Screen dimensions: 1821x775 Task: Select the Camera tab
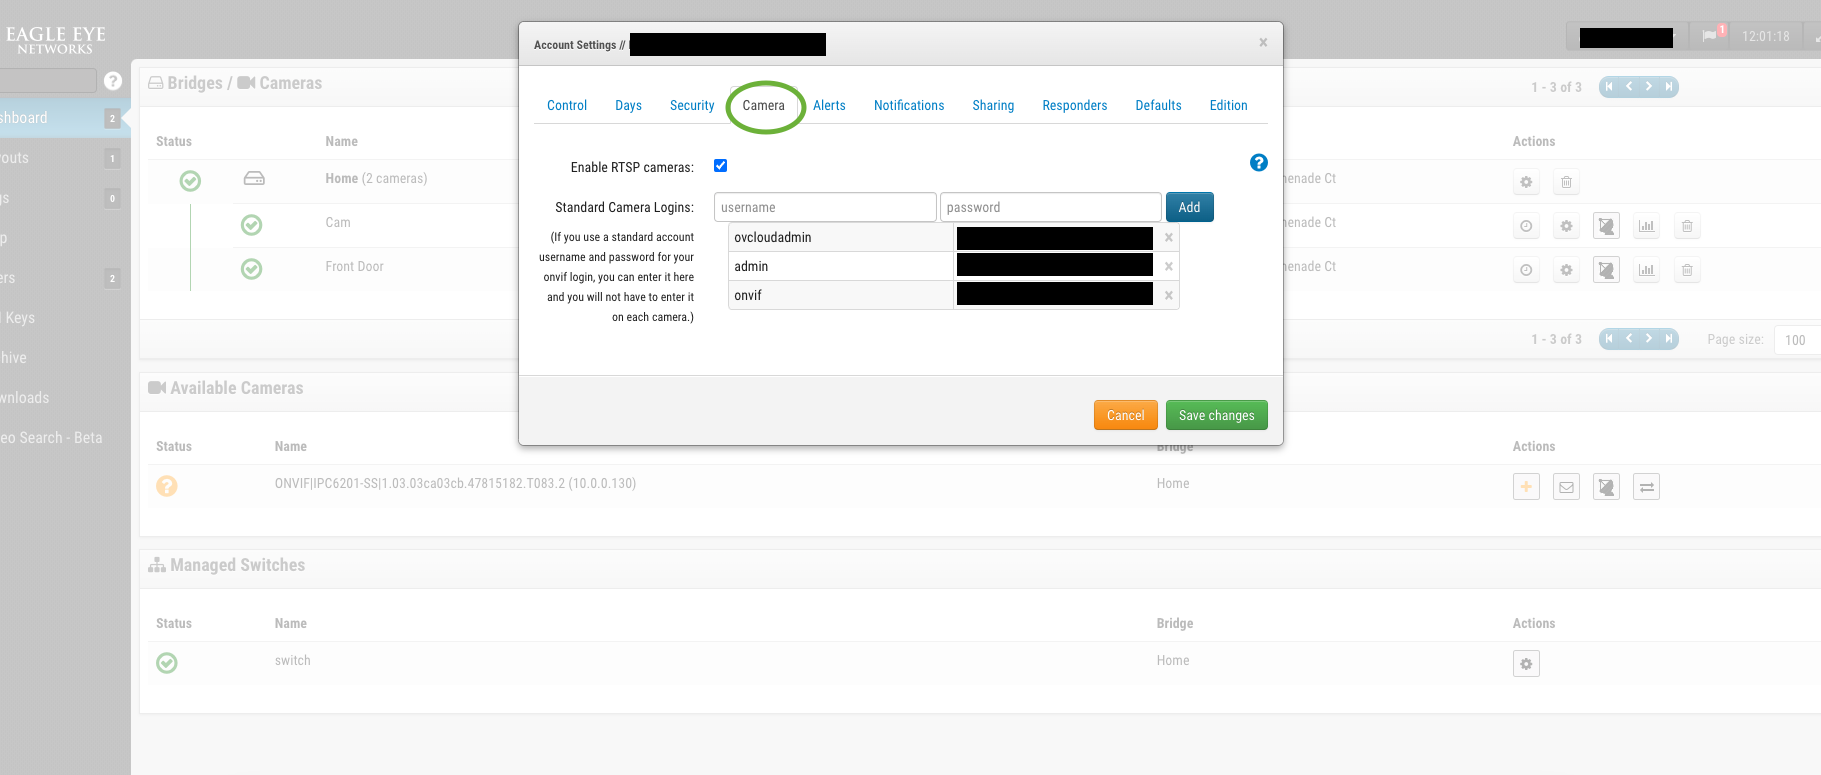764,105
